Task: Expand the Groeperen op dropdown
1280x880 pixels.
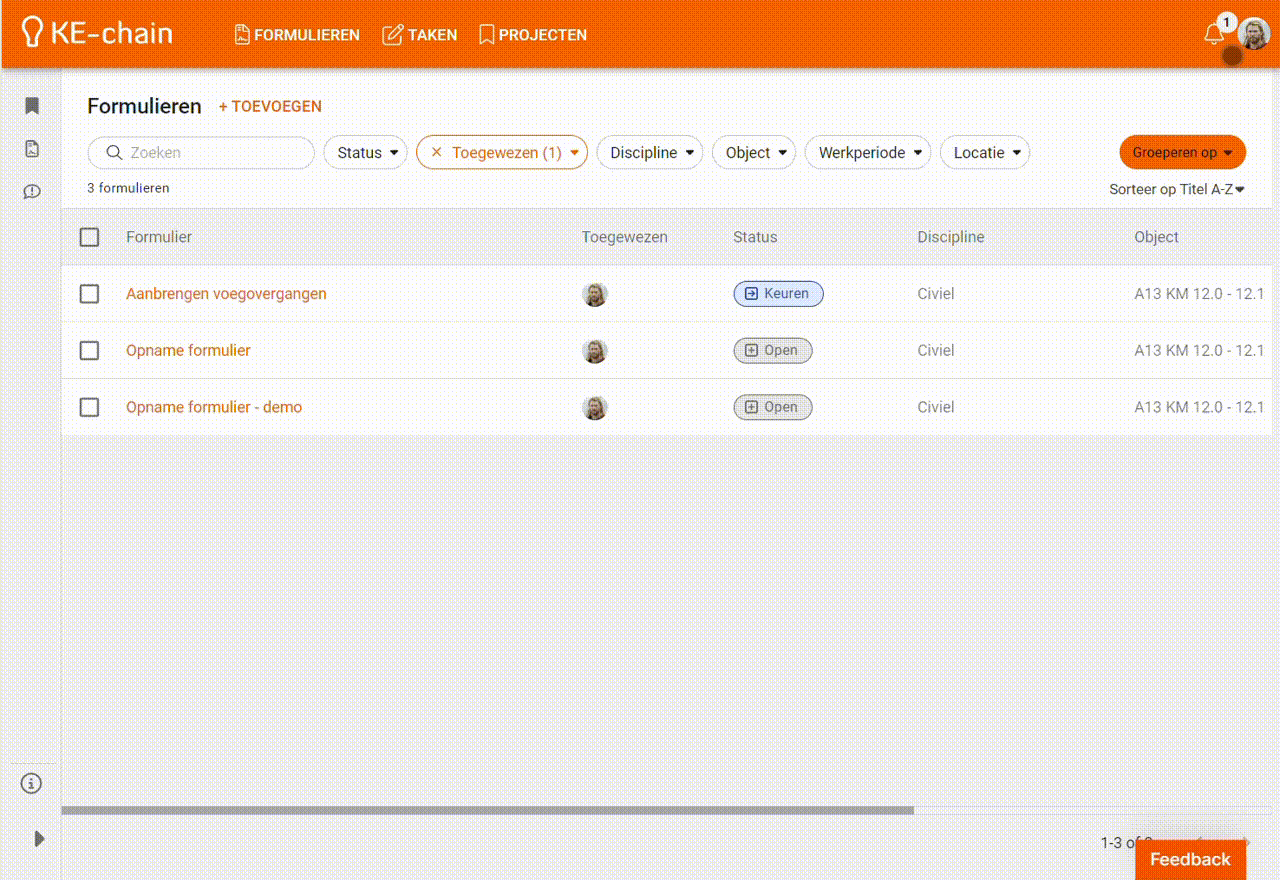Action: [x=1182, y=153]
